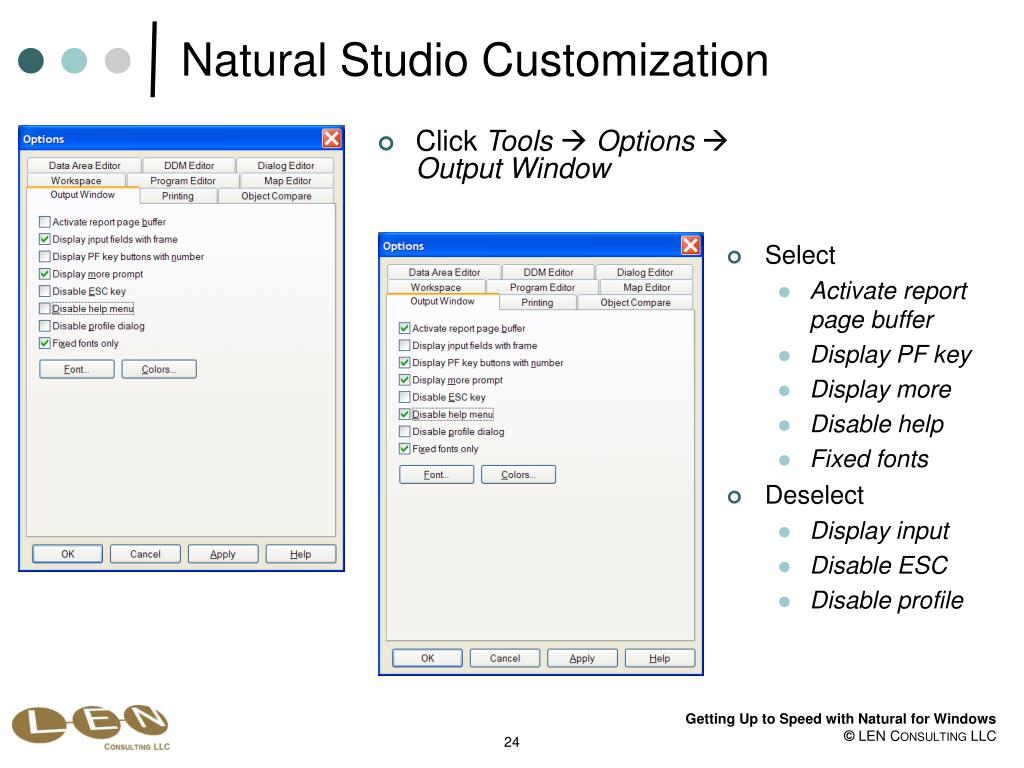
Task: Toggle Disable ESC key in left dialog
Action: 44,291
